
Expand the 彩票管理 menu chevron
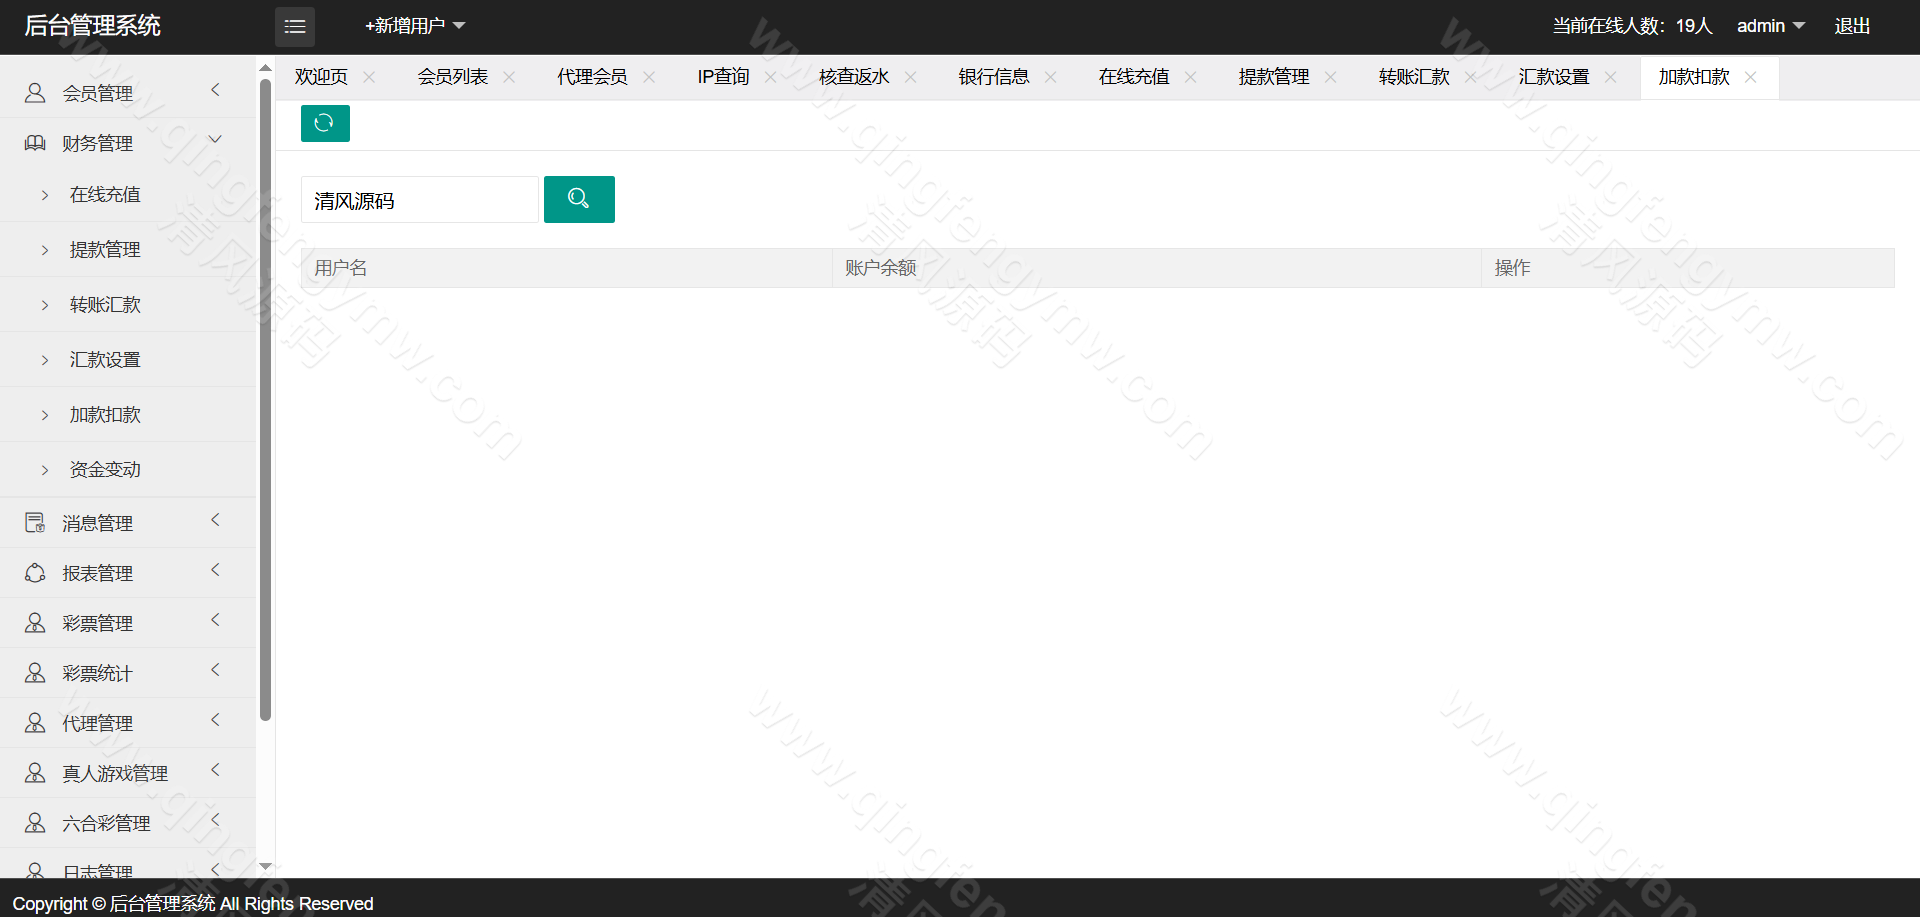pos(215,621)
